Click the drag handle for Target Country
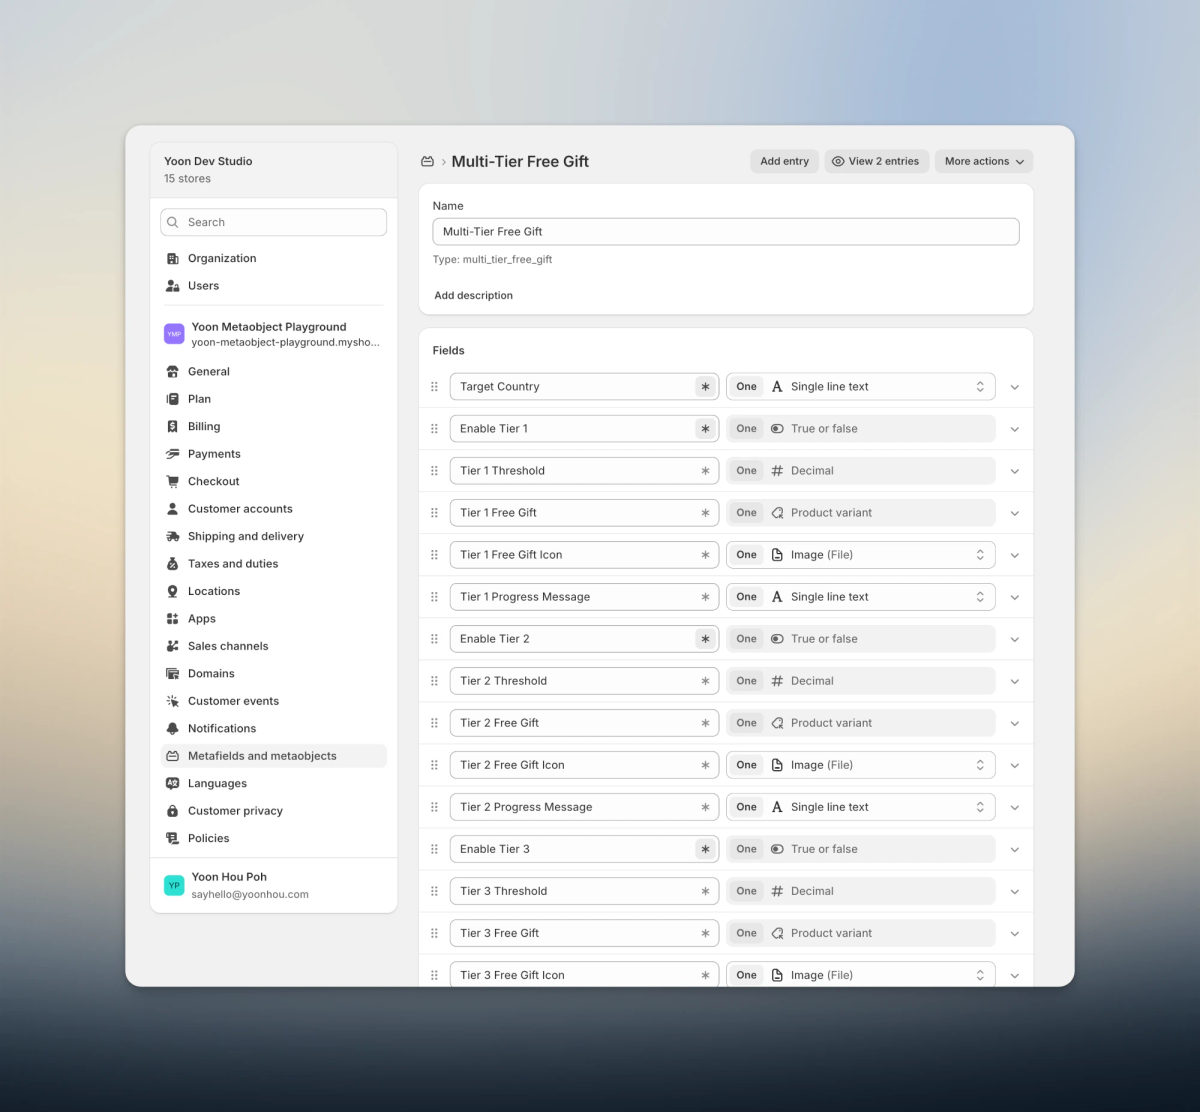 [434, 387]
